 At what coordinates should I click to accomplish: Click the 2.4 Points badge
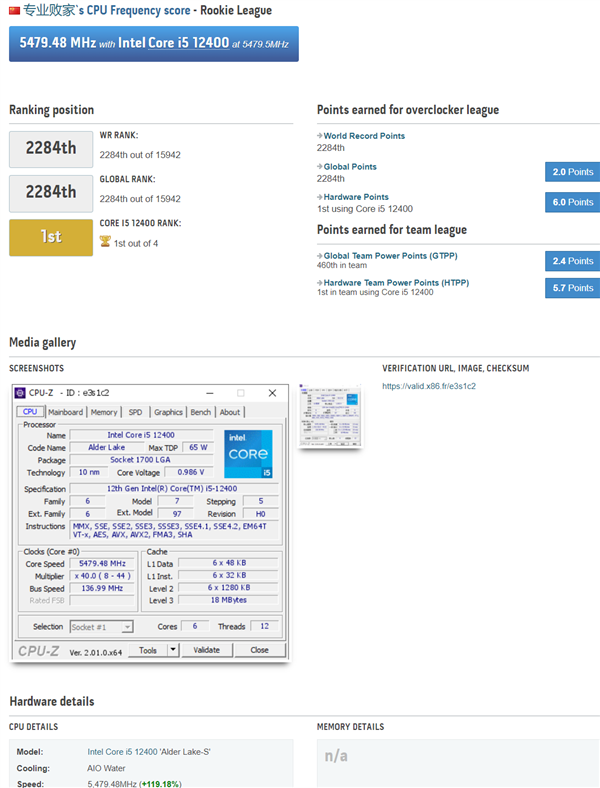572,261
